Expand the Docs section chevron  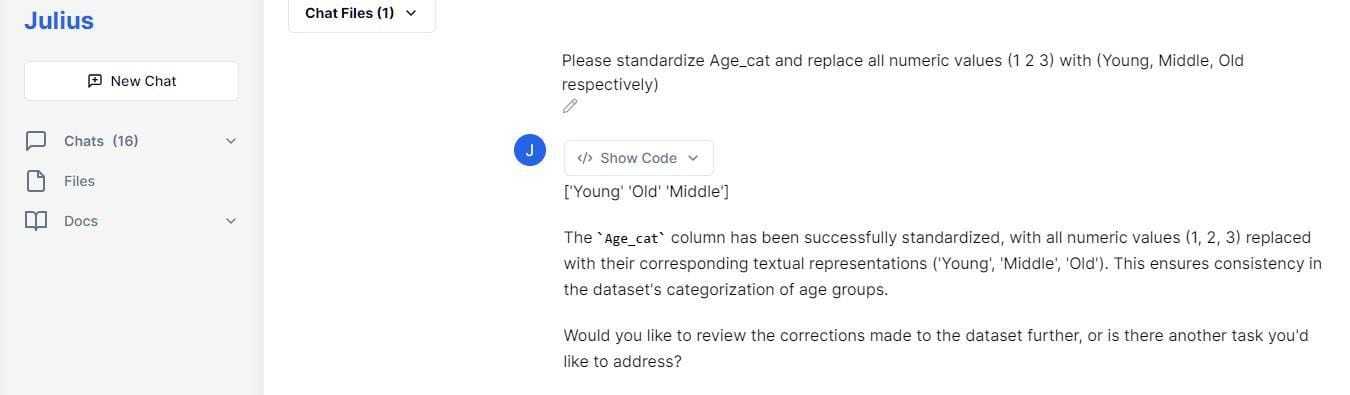click(231, 221)
